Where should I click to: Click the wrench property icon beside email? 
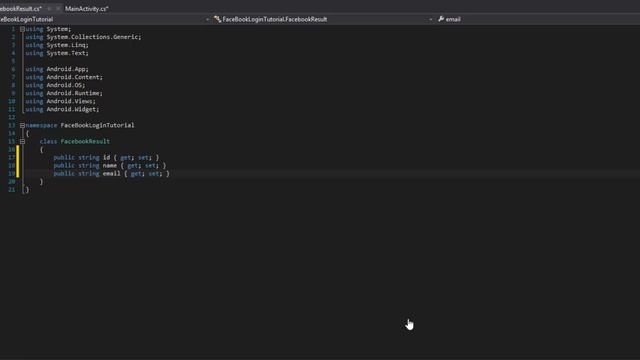pos(441,19)
